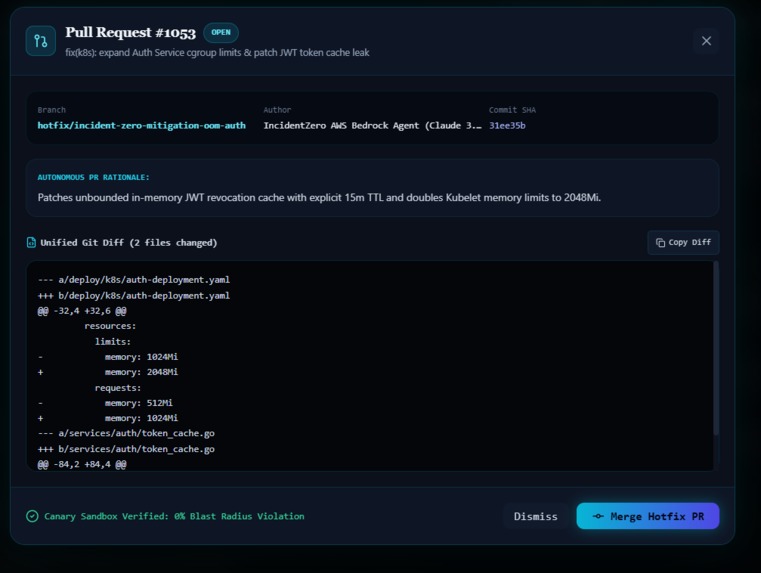Click the 'requests:' diff line
Screen dimensions: 761x573
(118, 388)
